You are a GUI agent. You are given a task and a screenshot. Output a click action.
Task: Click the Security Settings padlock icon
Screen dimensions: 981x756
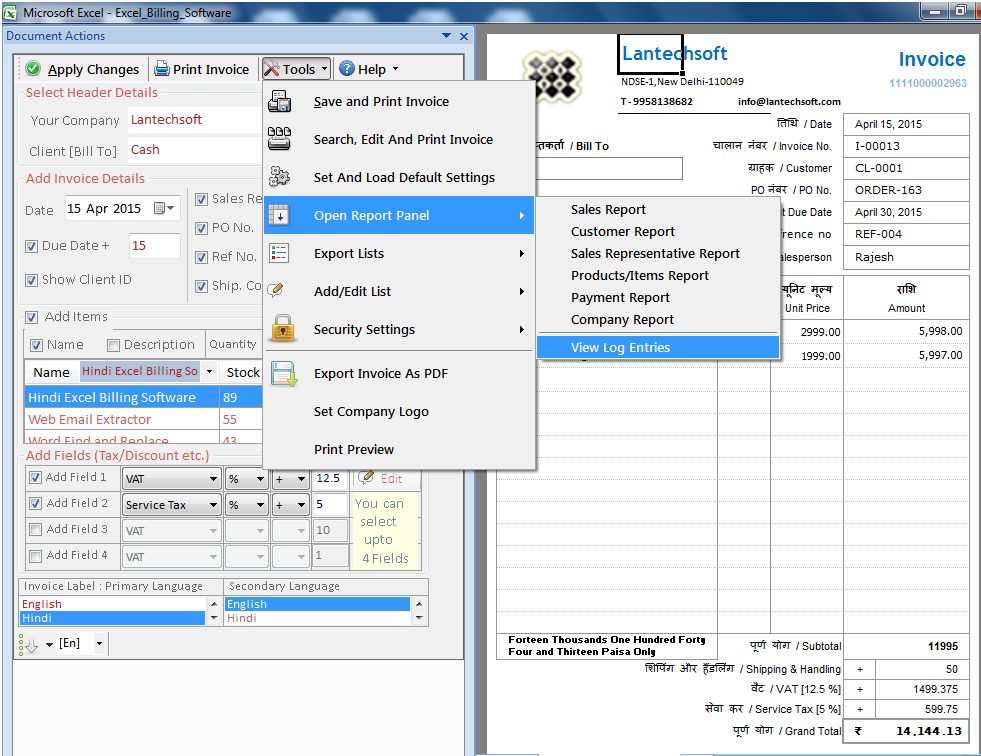click(283, 329)
